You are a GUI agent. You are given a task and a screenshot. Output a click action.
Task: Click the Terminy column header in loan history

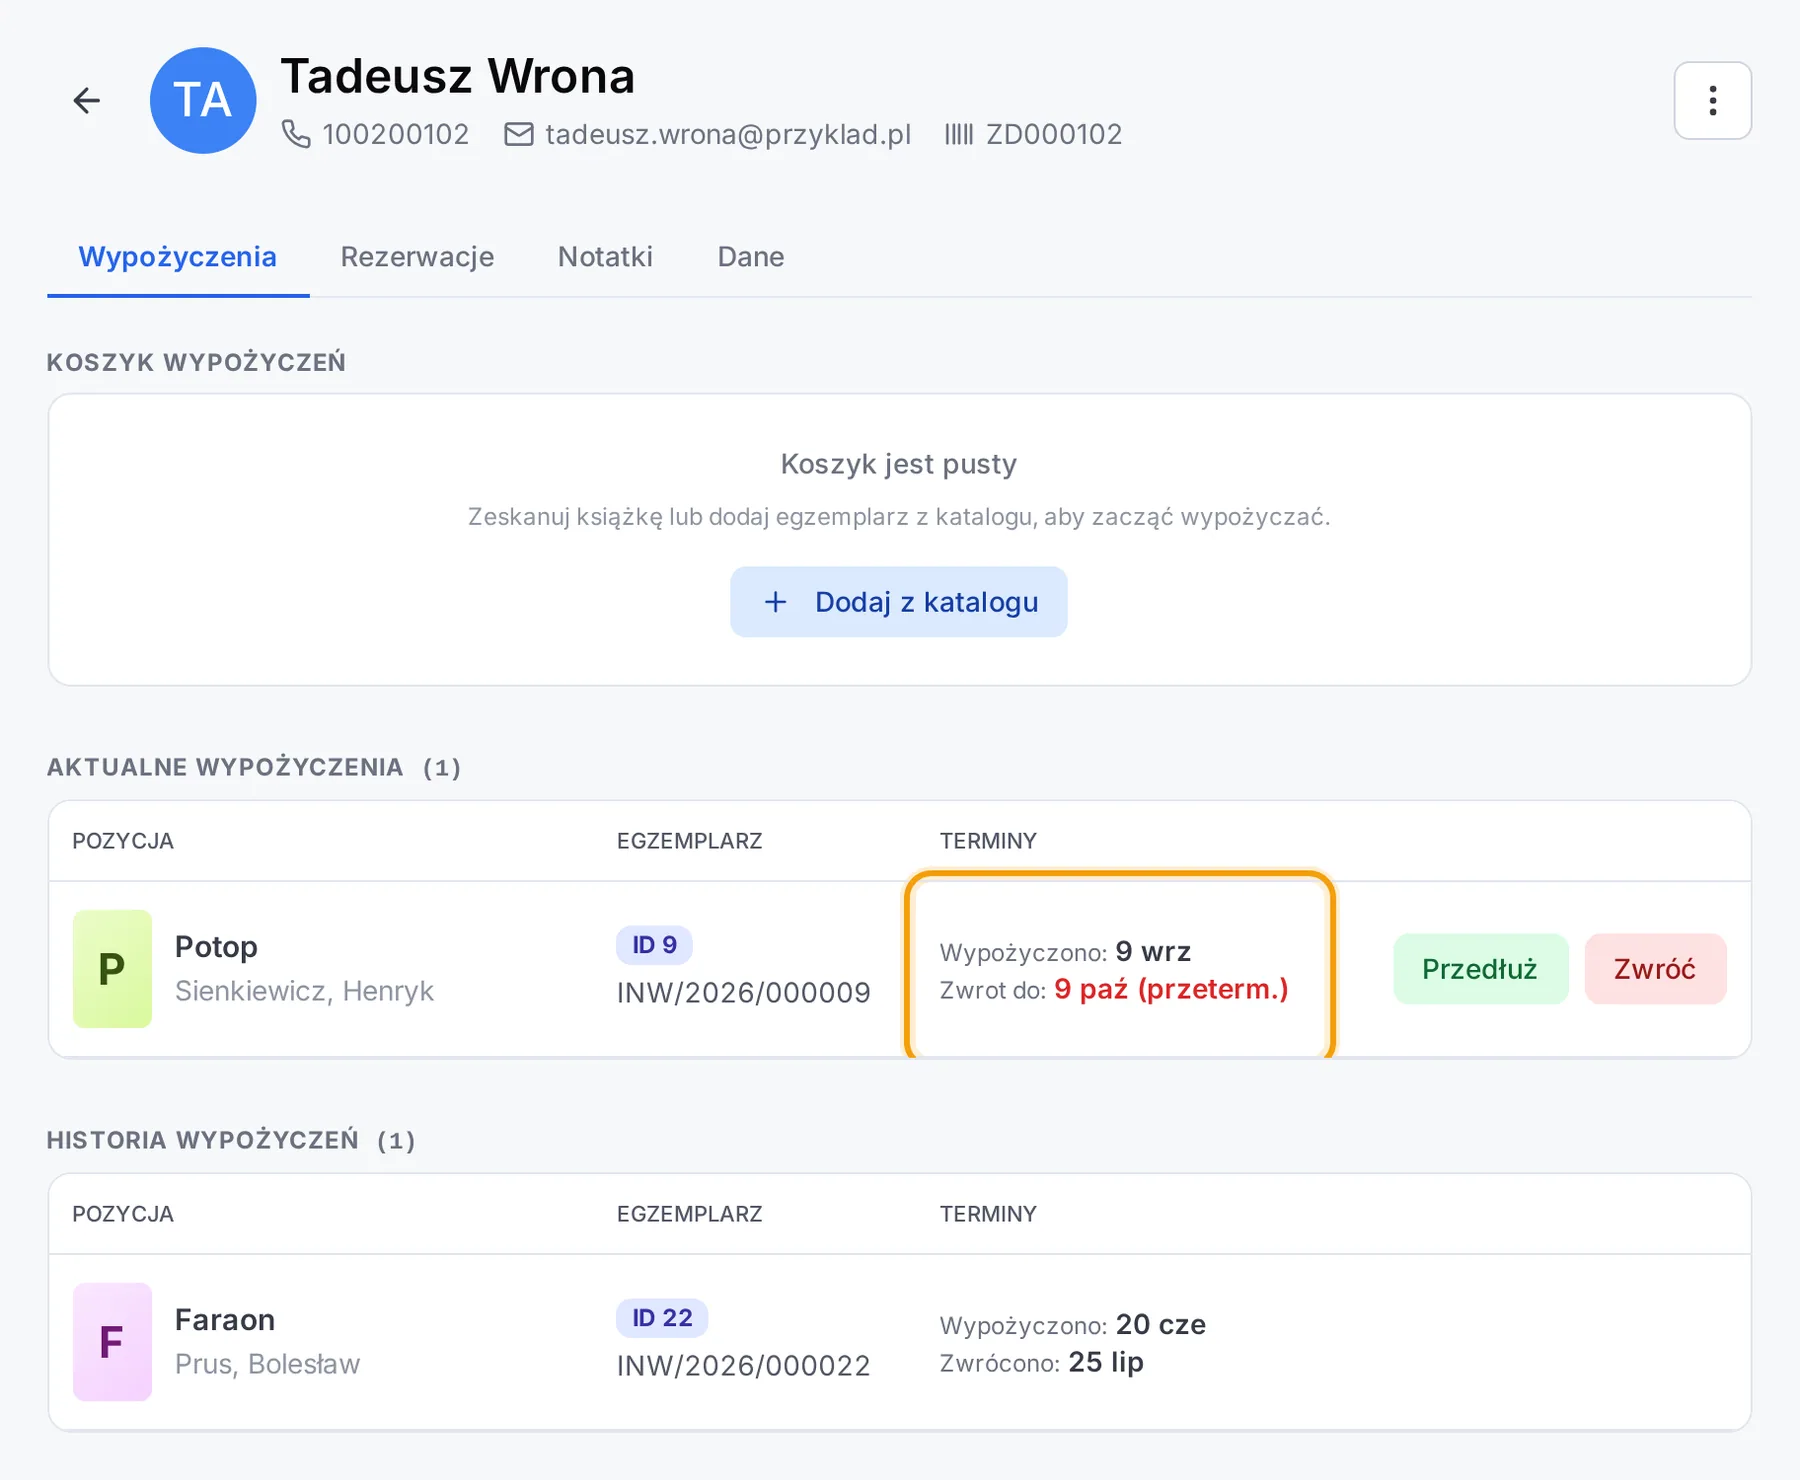tap(988, 1214)
